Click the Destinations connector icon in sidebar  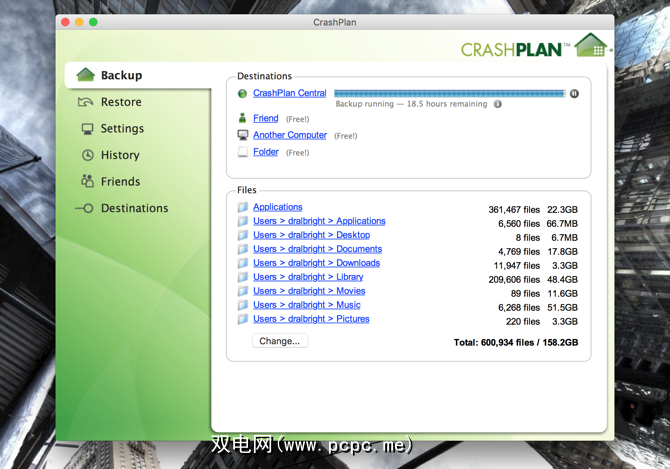(x=84, y=208)
